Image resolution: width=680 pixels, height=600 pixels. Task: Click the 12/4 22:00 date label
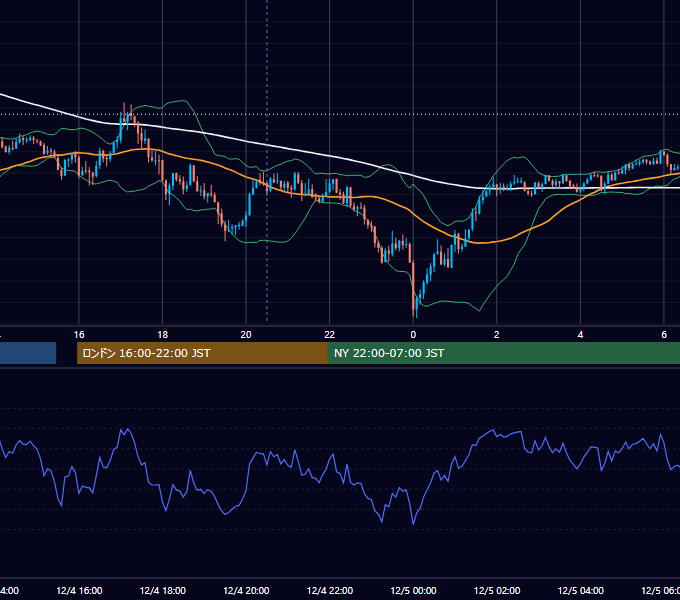pyautogui.click(x=330, y=590)
